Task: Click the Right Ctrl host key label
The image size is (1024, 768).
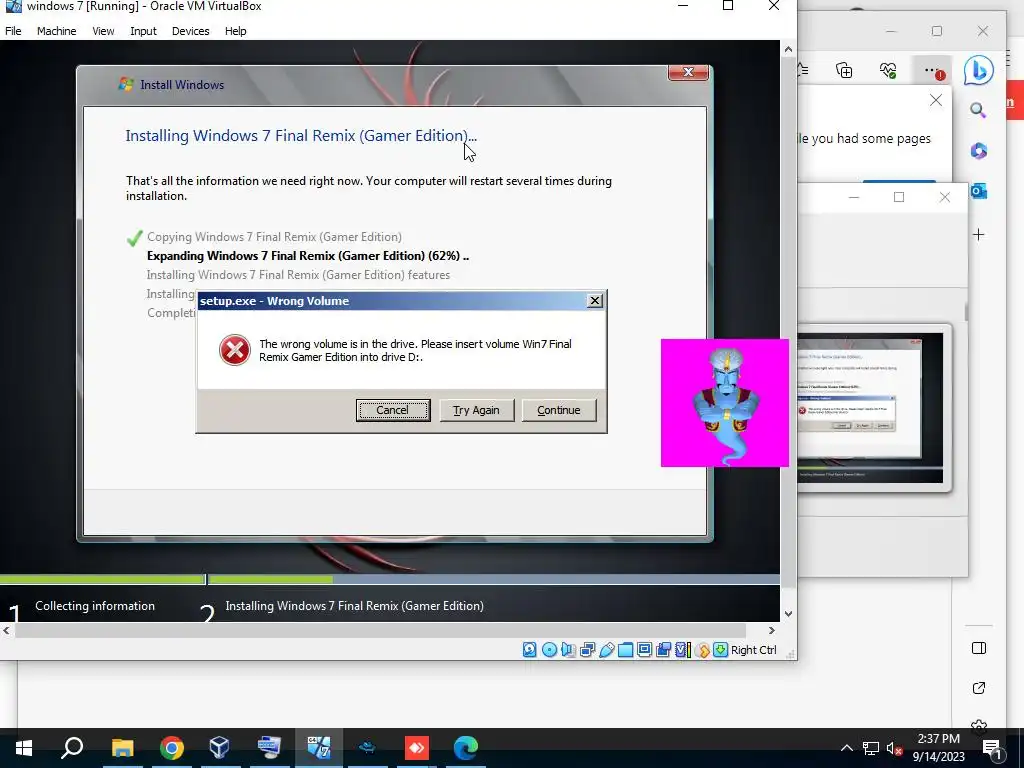Action: (754, 650)
